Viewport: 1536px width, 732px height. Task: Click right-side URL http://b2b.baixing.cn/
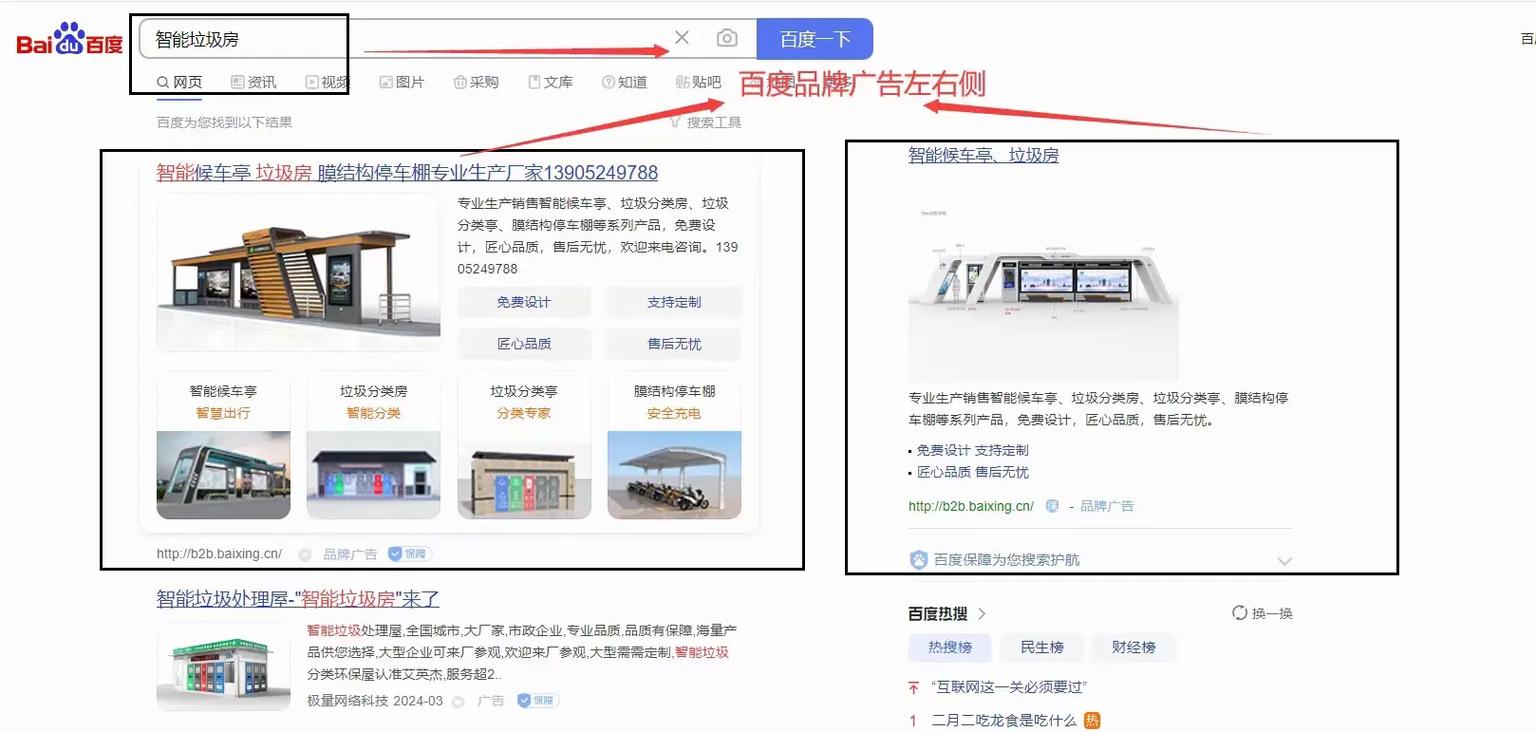[x=971, y=506]
